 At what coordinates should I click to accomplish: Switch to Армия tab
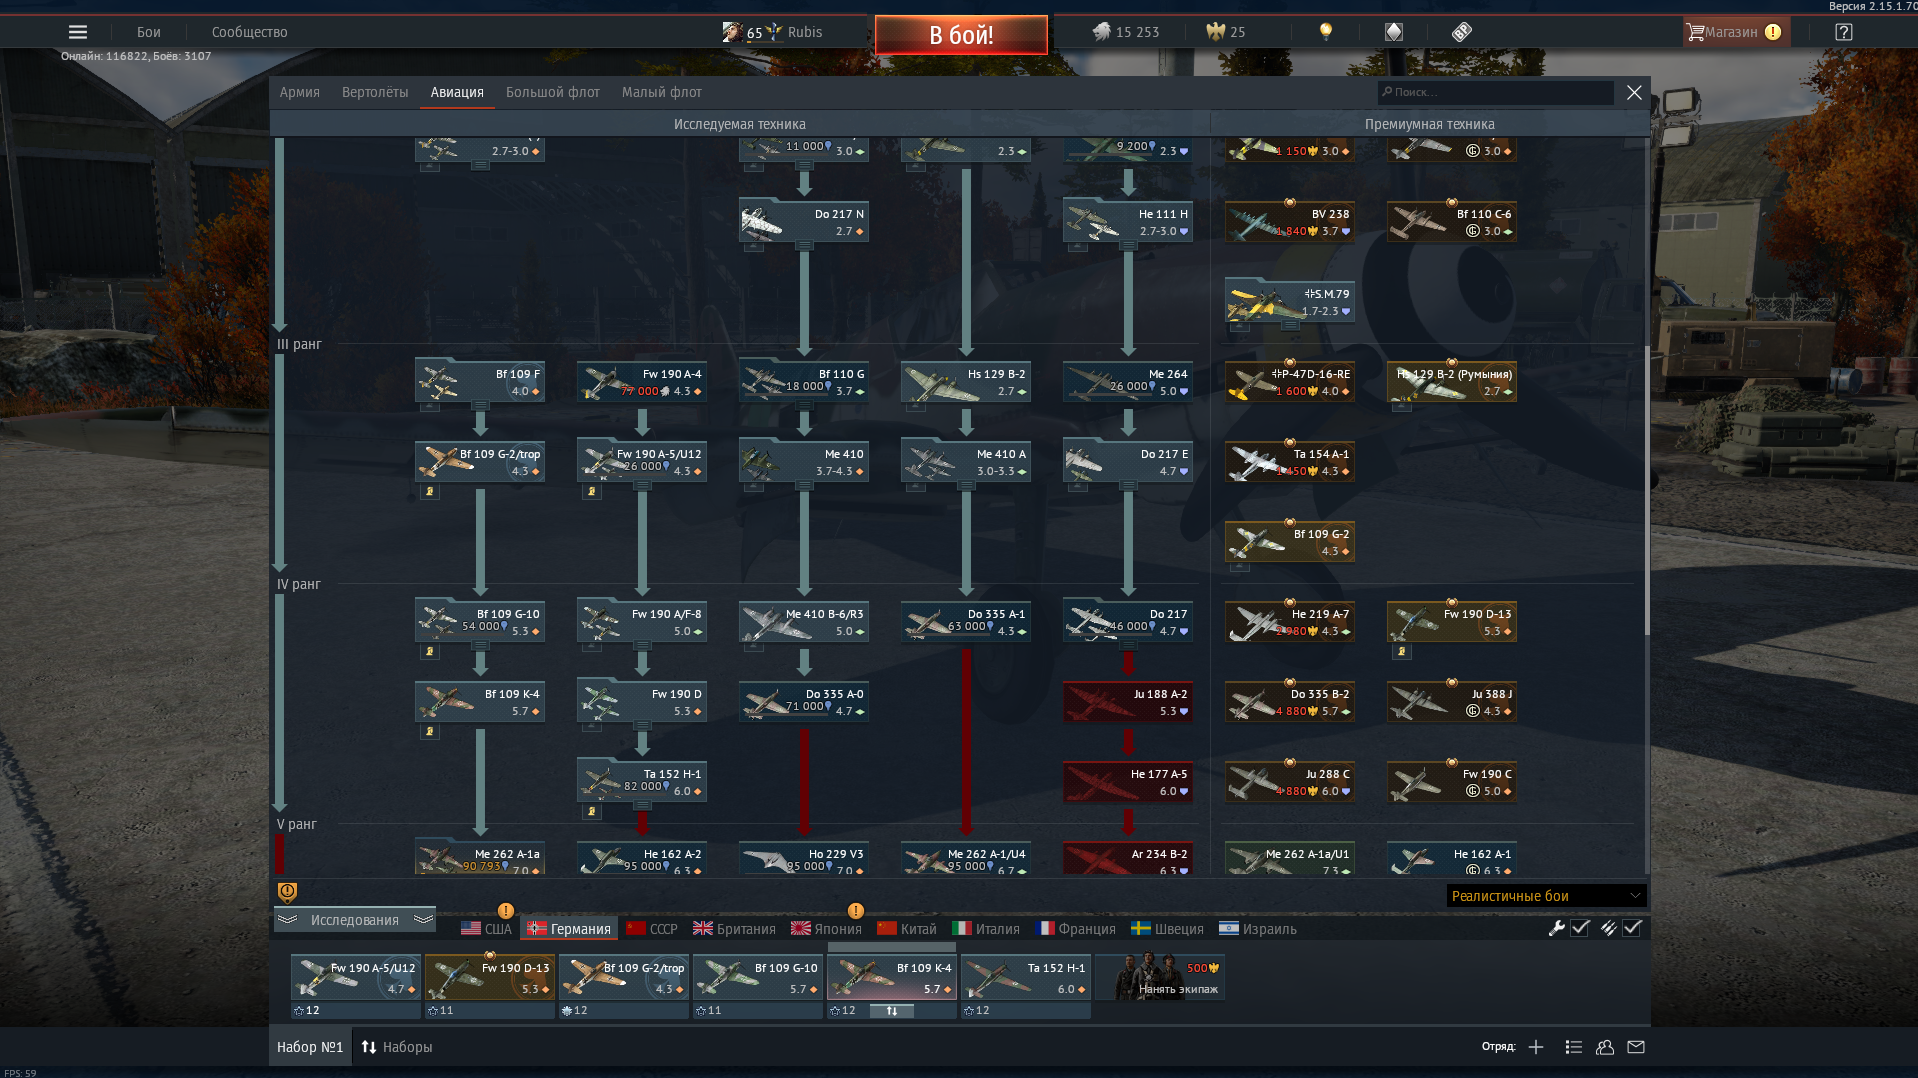click(300, 92)
